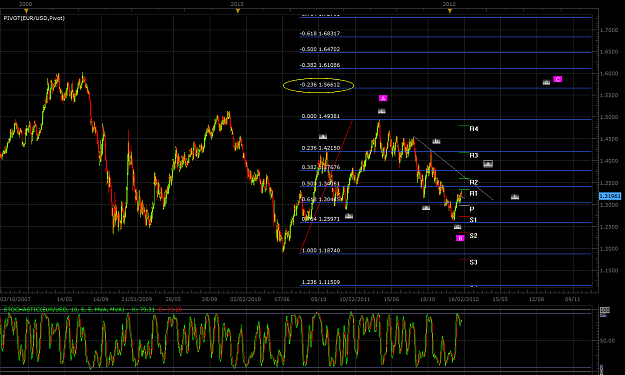Click the 1.000 1.18740 Fibonacci label
Viewport: 625px width, 375px height.
(321, 250)
